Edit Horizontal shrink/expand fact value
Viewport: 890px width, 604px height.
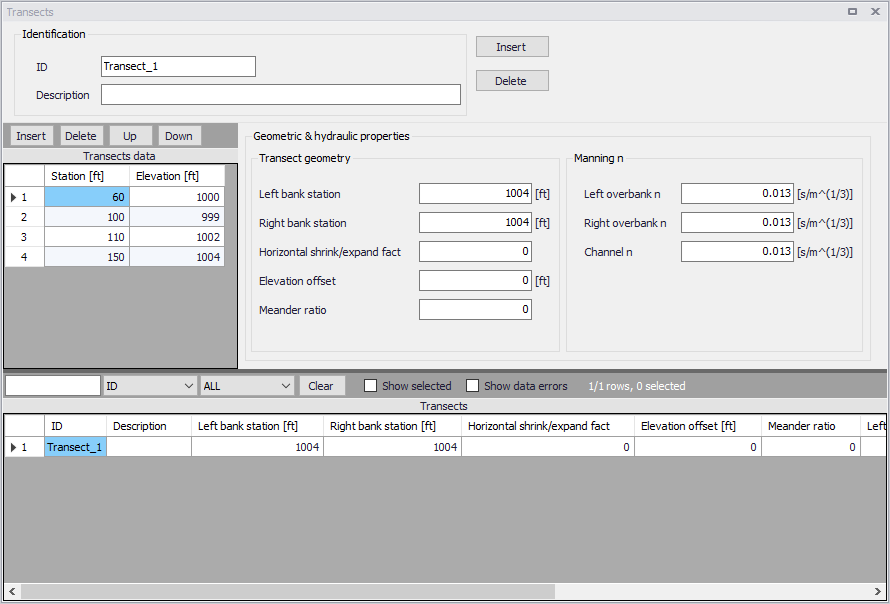(475, 251)
